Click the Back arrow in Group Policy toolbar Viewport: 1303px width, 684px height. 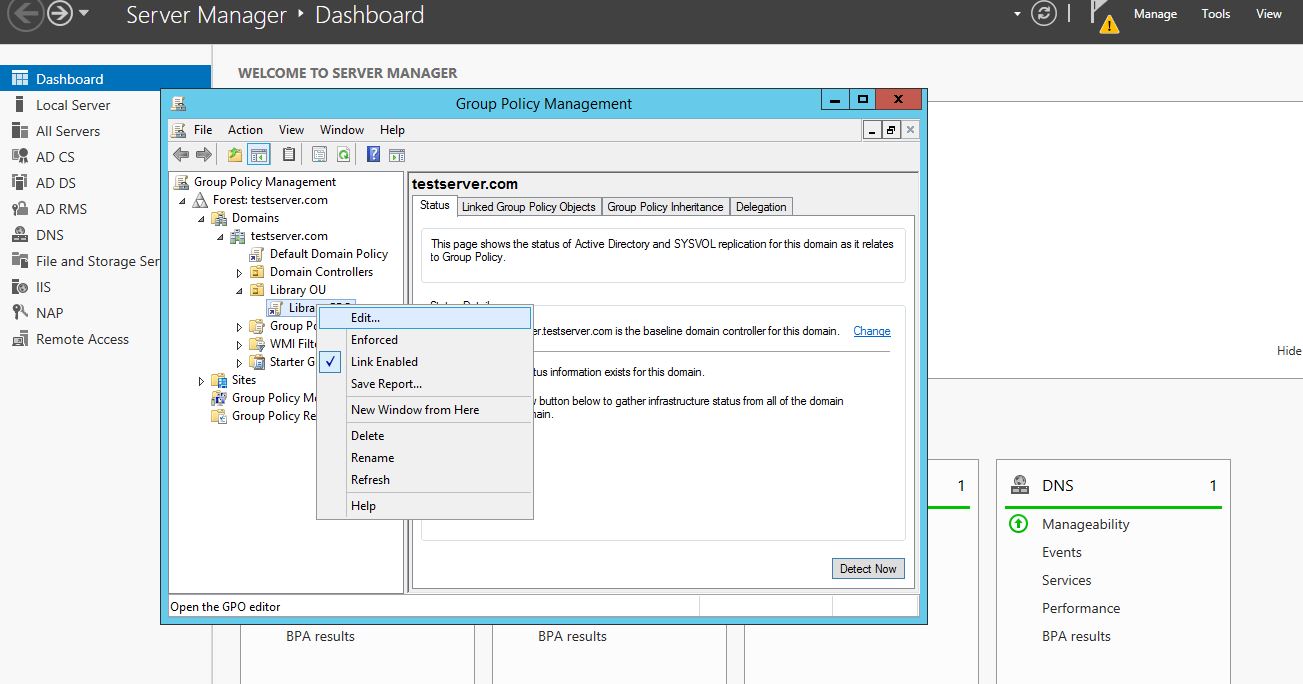point(181,154)
